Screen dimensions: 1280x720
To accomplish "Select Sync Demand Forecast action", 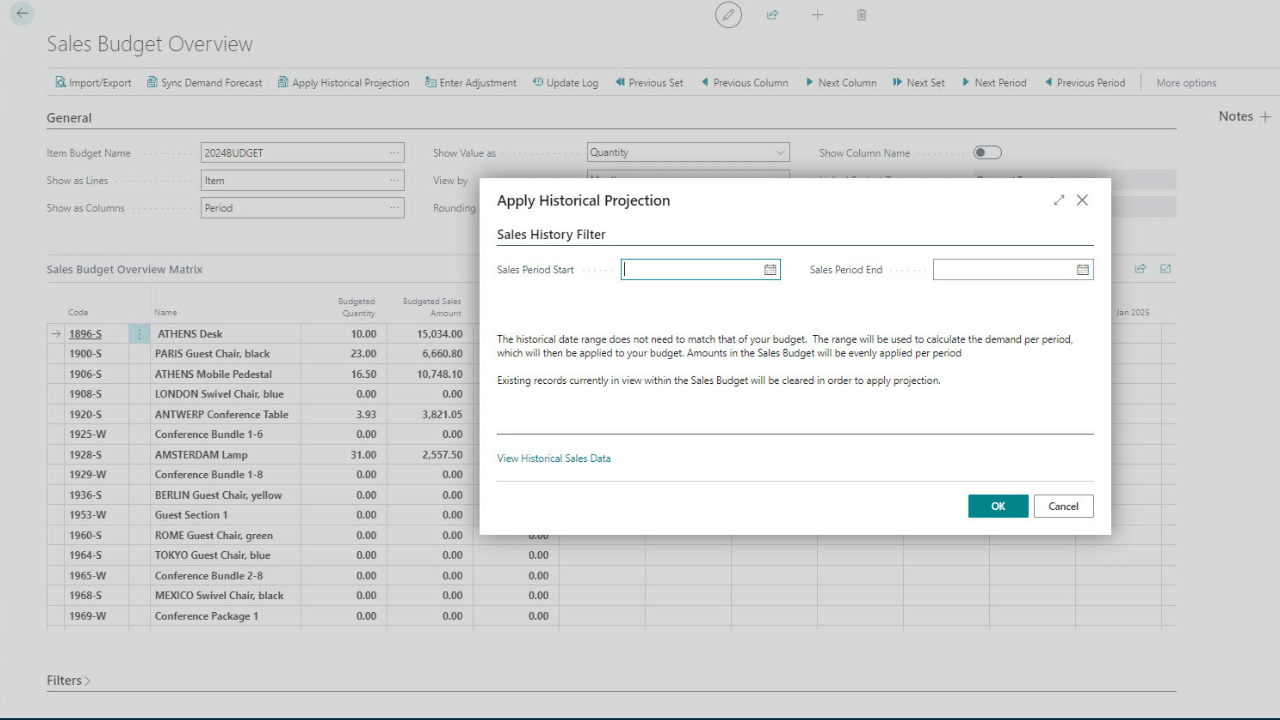I will click(204, 83).
